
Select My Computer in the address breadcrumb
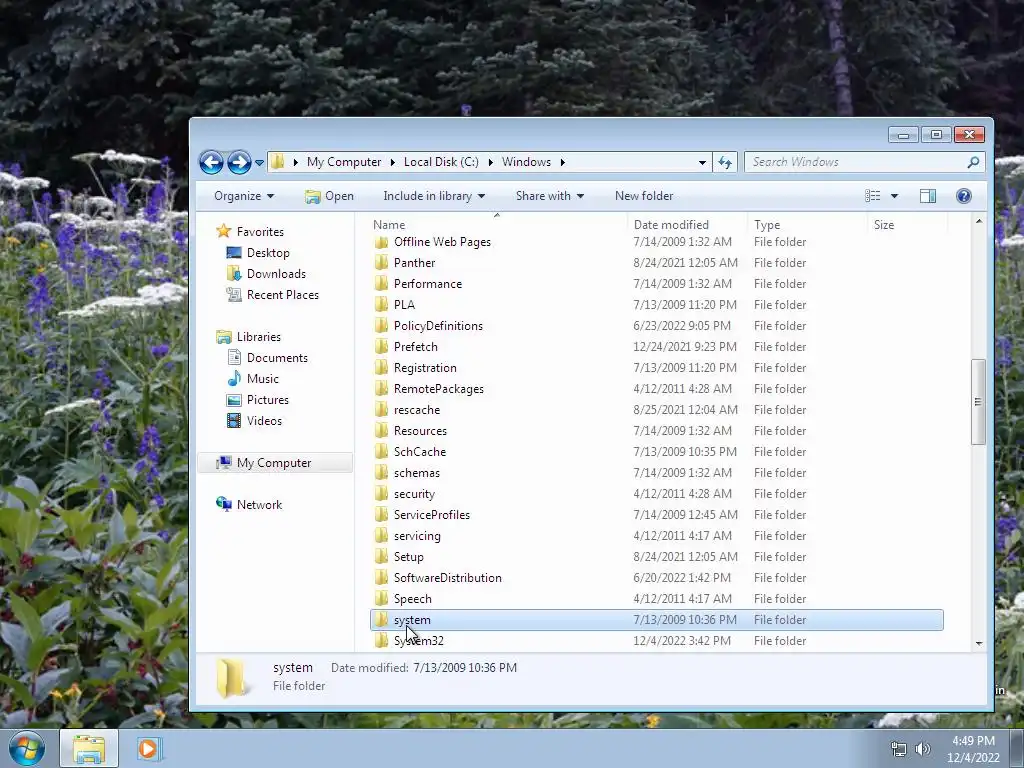click(x=344, y=162)
